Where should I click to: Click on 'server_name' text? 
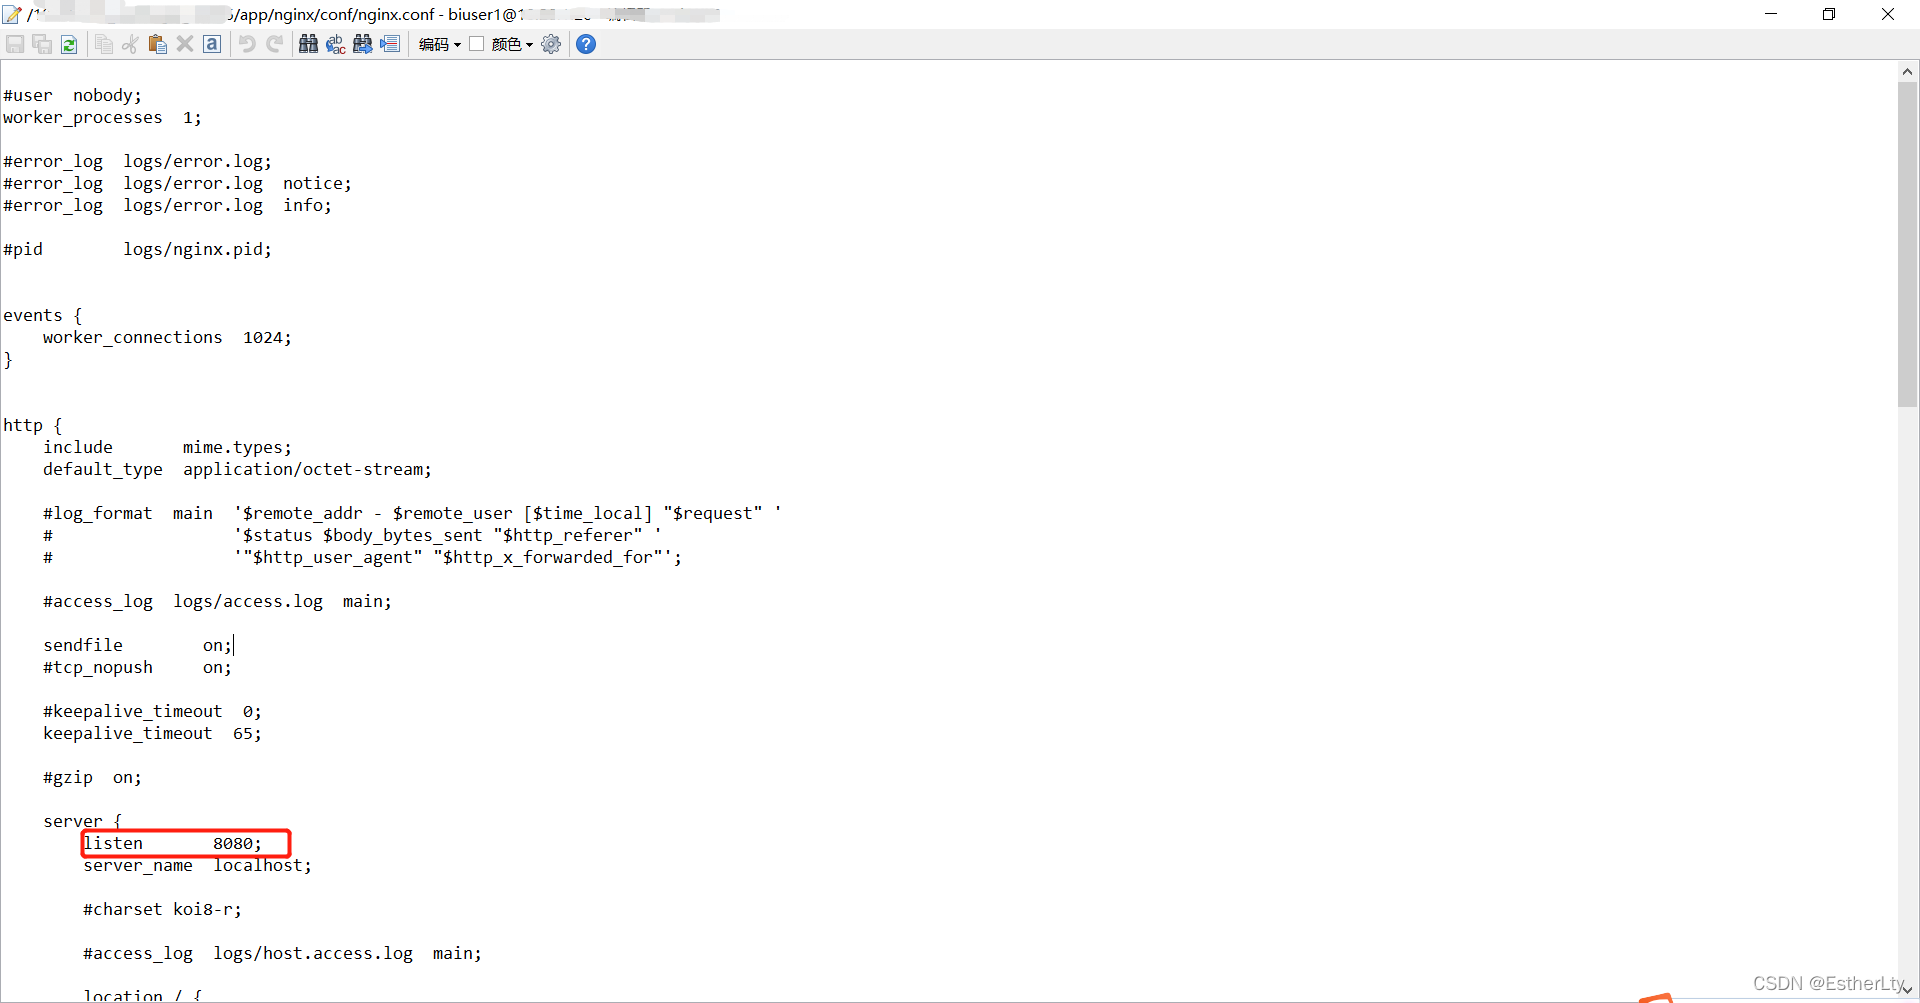(x=138, y=866)
